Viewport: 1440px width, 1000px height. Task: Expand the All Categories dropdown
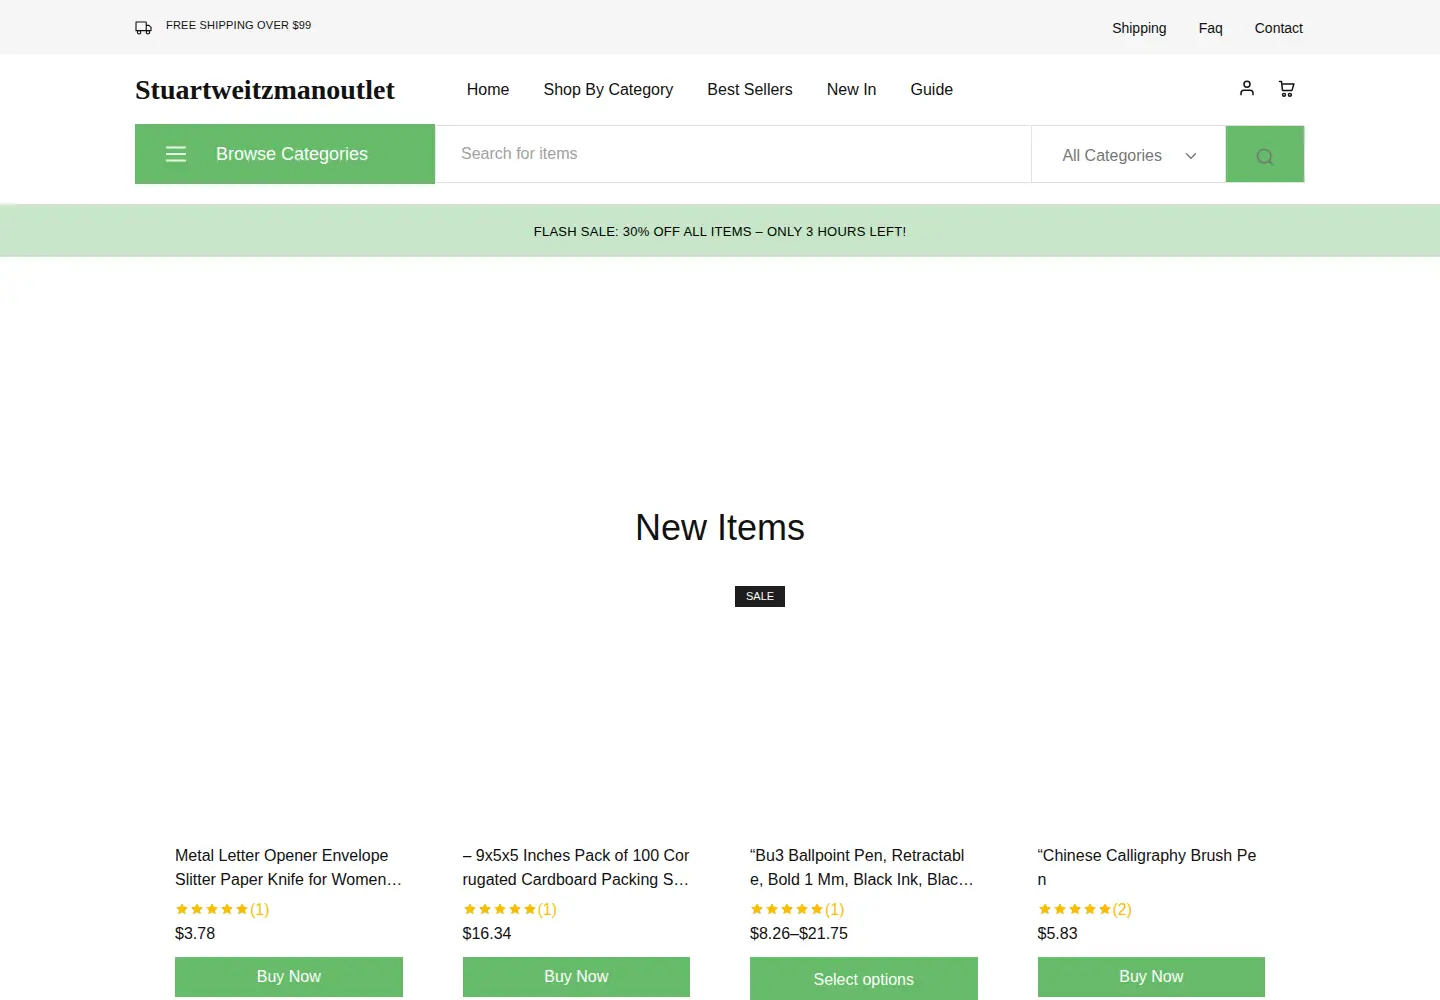1128,155
